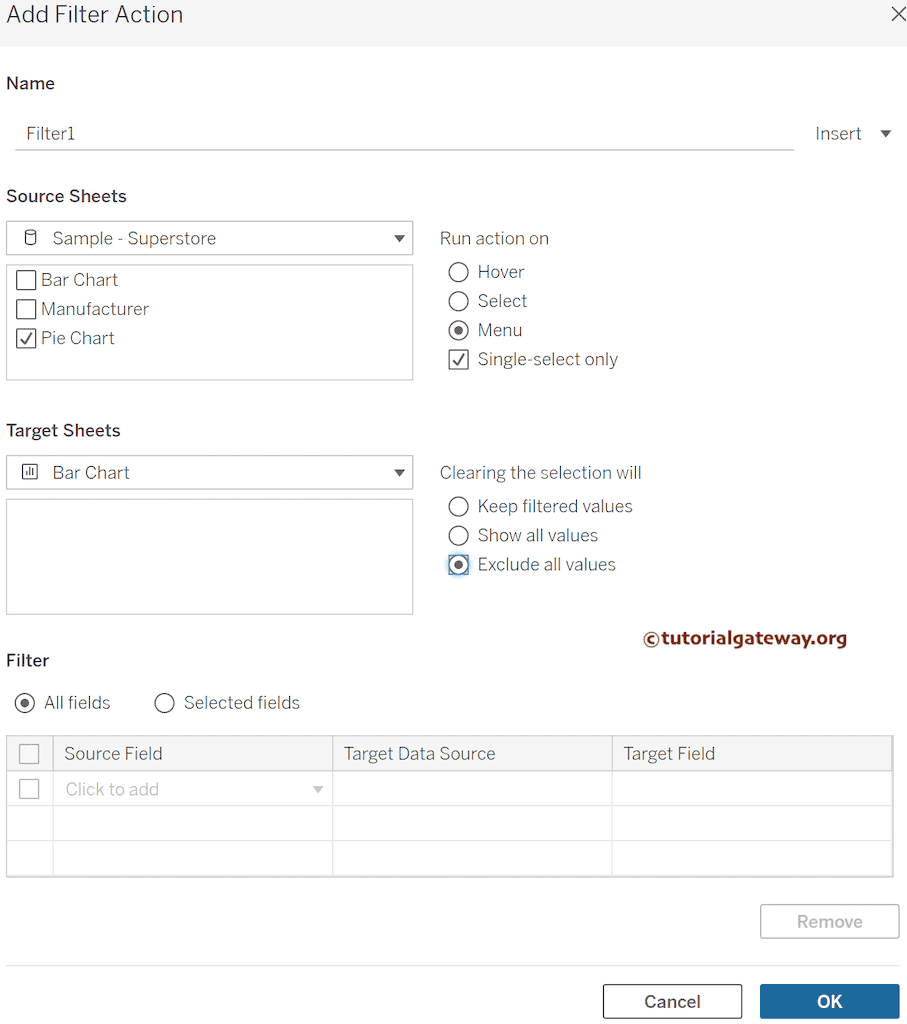907x1024 pixels.
Task: Toggle the Single-select only checkbox
Action: tap(459, 360)
